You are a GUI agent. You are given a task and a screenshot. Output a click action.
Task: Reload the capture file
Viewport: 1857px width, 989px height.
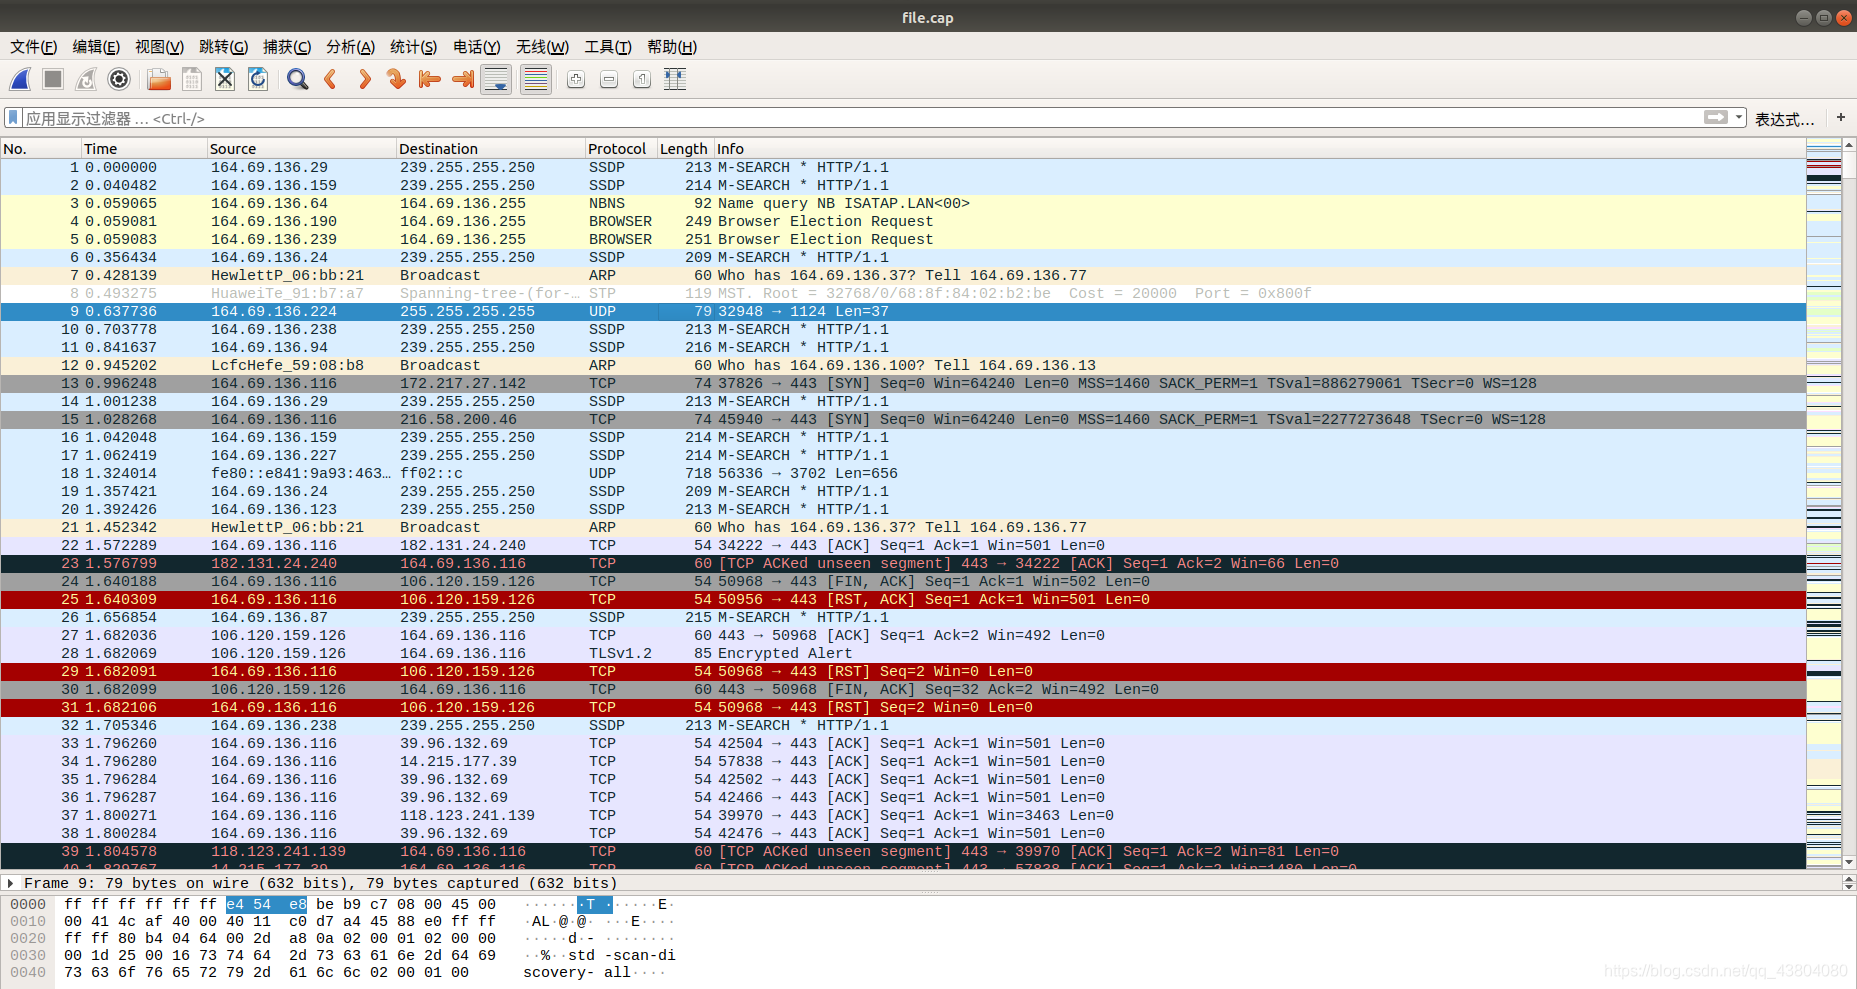click(258, 79)
